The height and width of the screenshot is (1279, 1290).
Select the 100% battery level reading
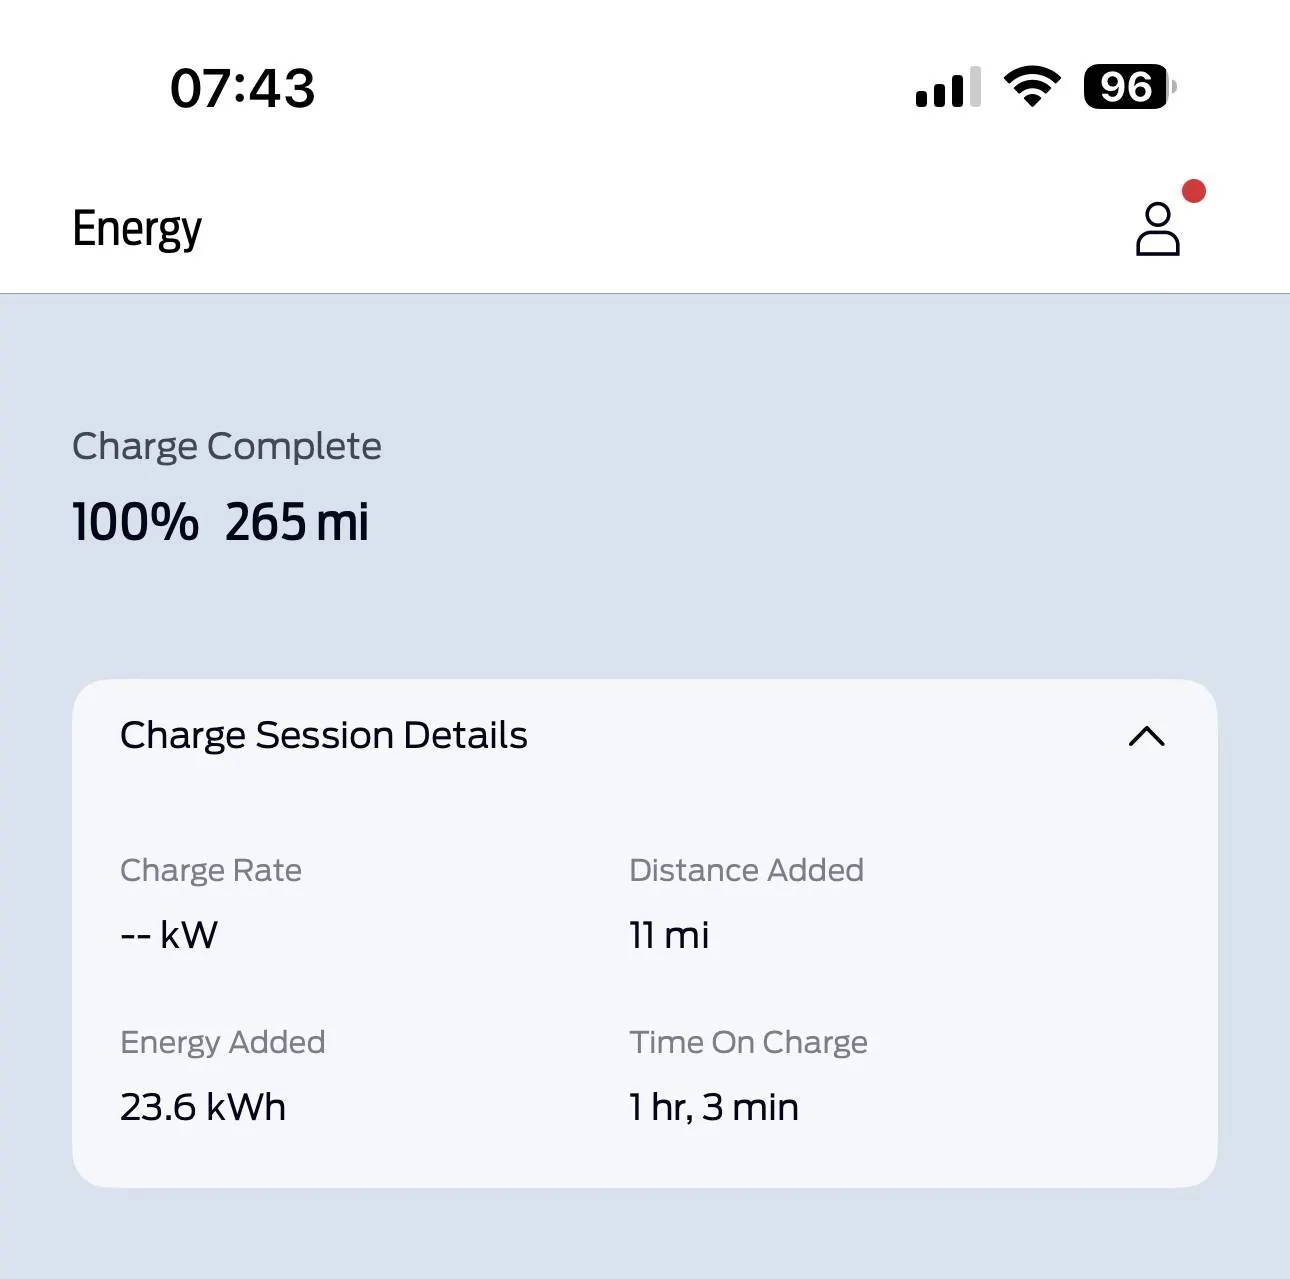135,522
